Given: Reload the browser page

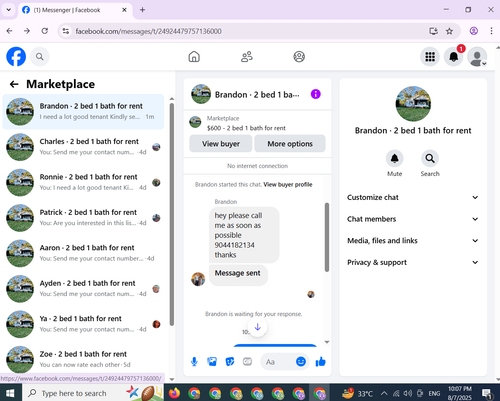Looking at the screenshot, I should point(44,31).
